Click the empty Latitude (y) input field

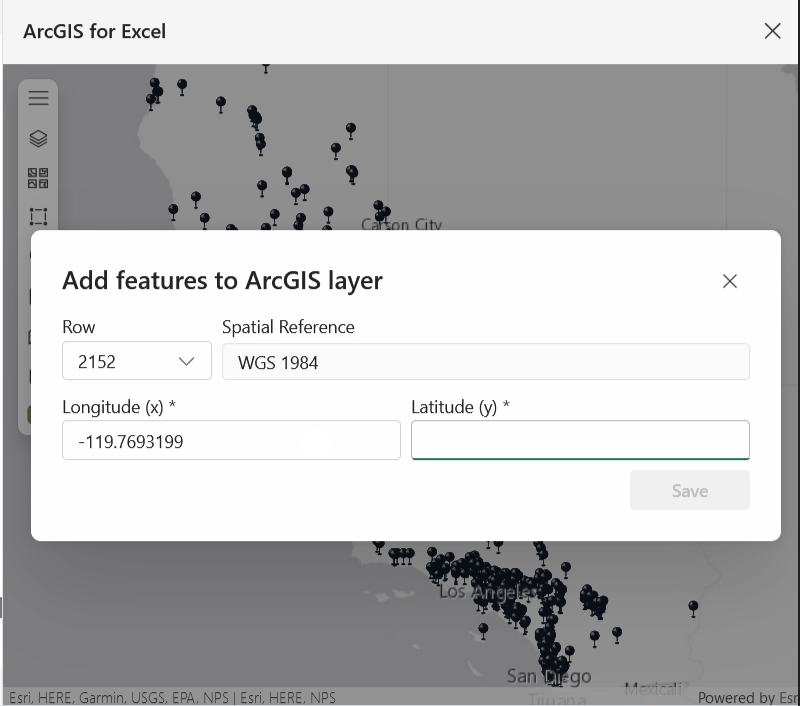click(x=580, y=440)
